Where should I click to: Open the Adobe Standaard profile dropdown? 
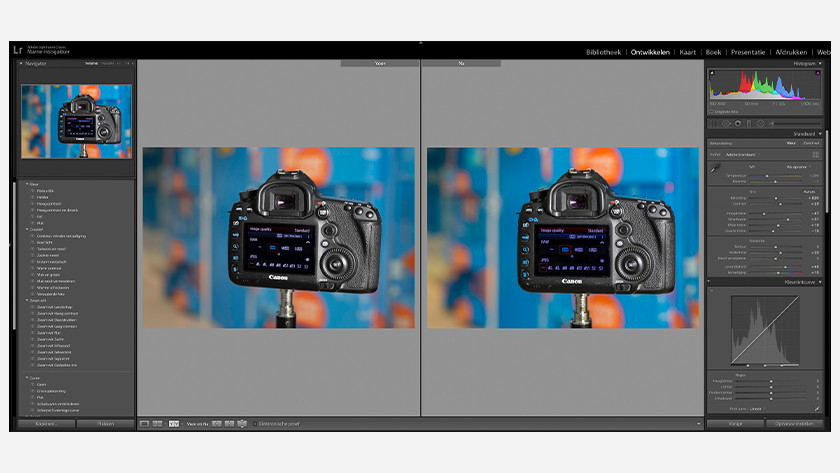pos(742,155)
